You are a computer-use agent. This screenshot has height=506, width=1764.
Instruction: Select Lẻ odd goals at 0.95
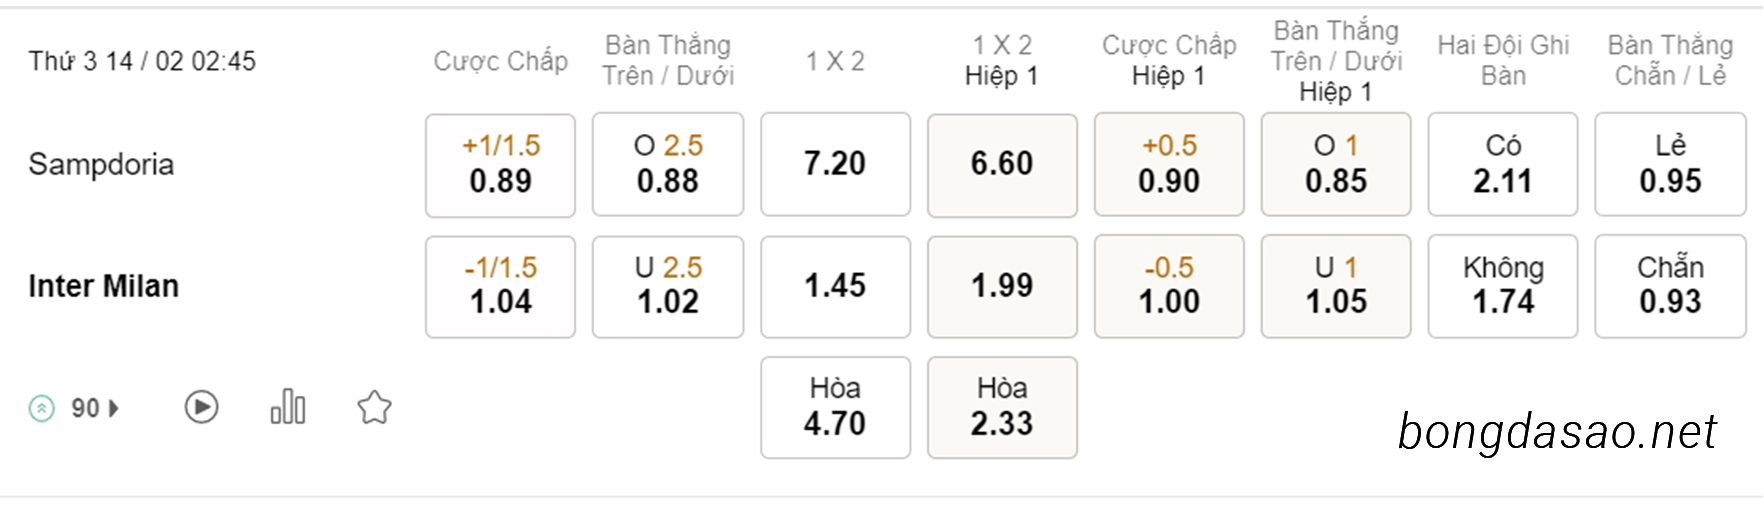click(1670, 164)
